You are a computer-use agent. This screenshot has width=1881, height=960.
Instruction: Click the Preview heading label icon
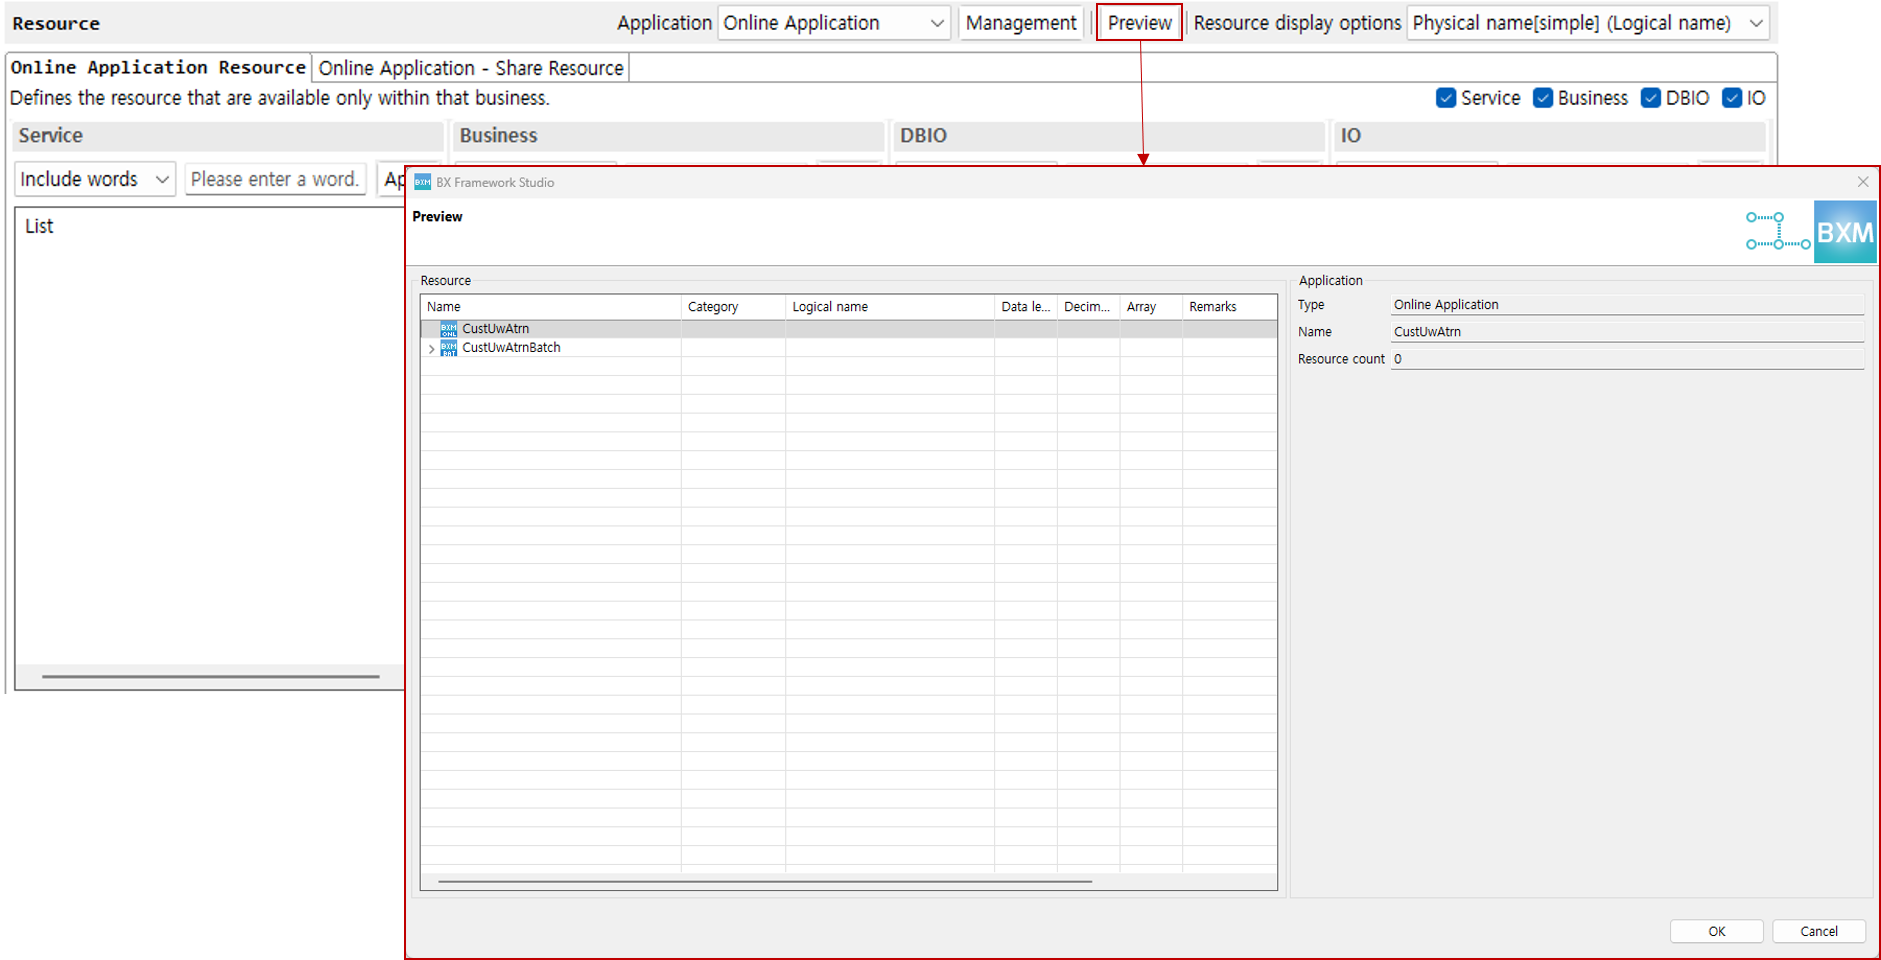point(437,216)
